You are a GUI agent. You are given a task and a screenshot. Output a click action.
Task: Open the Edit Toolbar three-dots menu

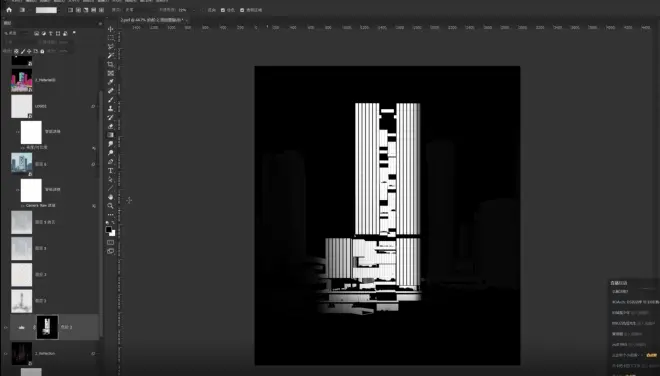click(111, 215)
